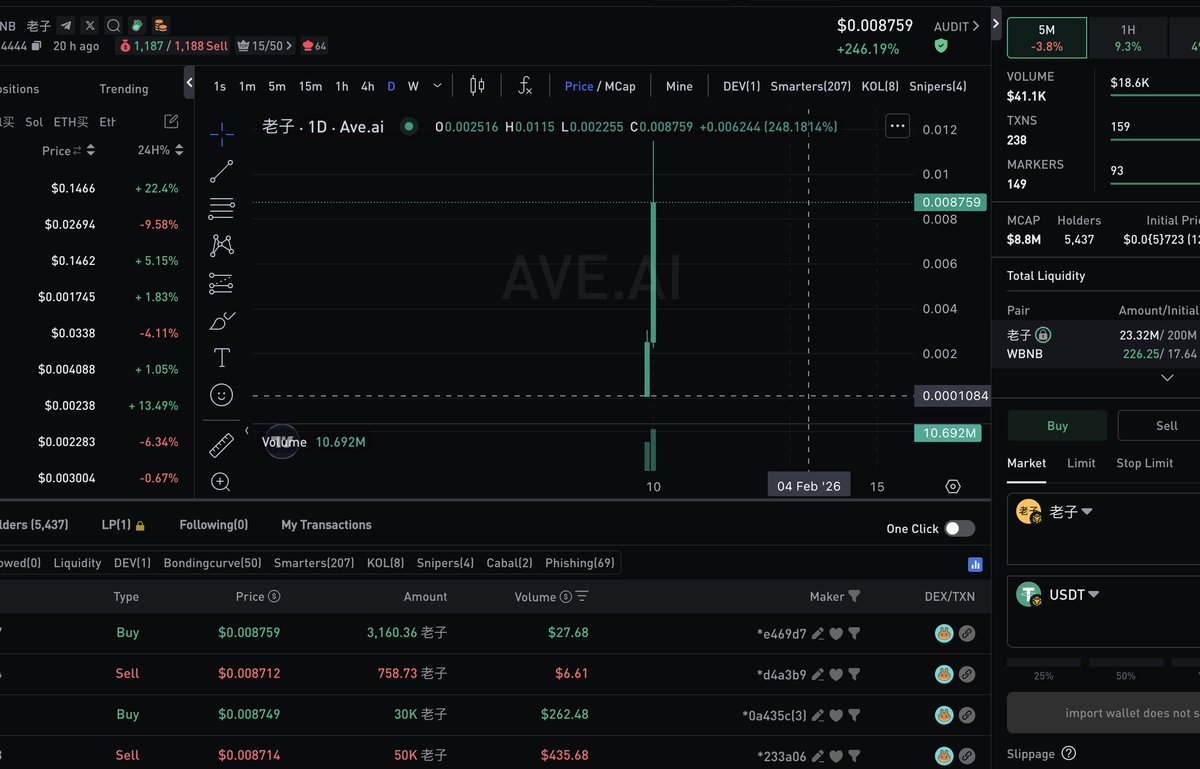
Task: Open the emoji sticker tool
Action: tap(221, 395)
